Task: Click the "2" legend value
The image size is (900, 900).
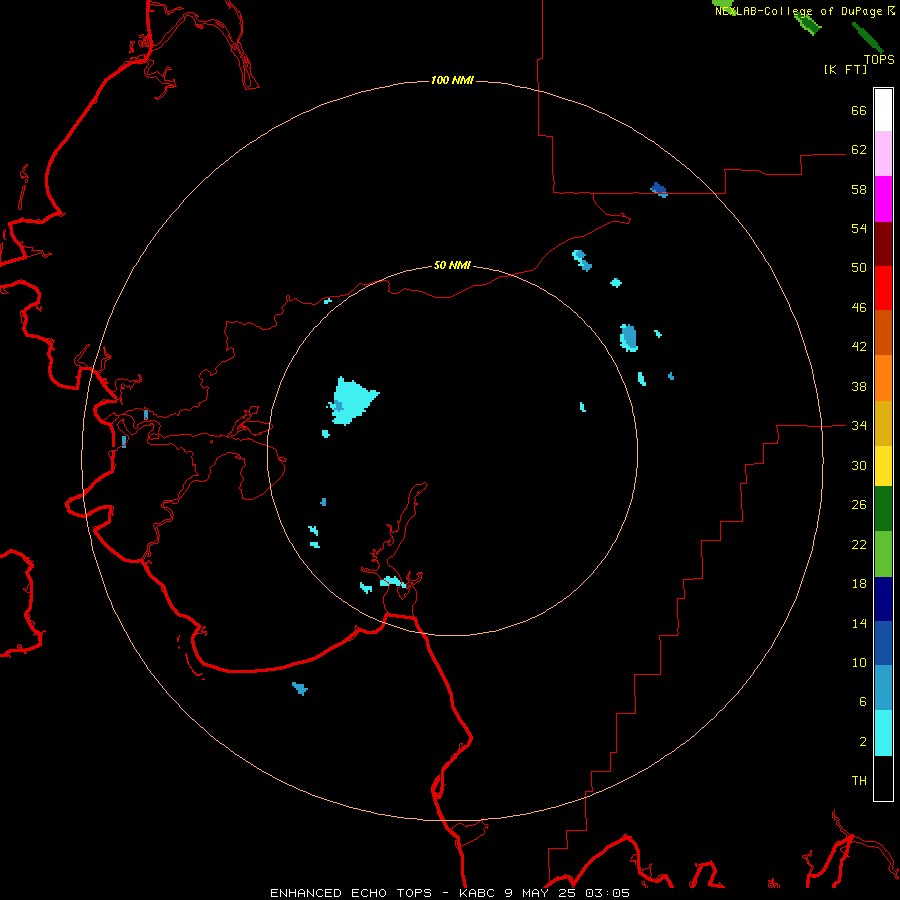Action: pos(863,742)
